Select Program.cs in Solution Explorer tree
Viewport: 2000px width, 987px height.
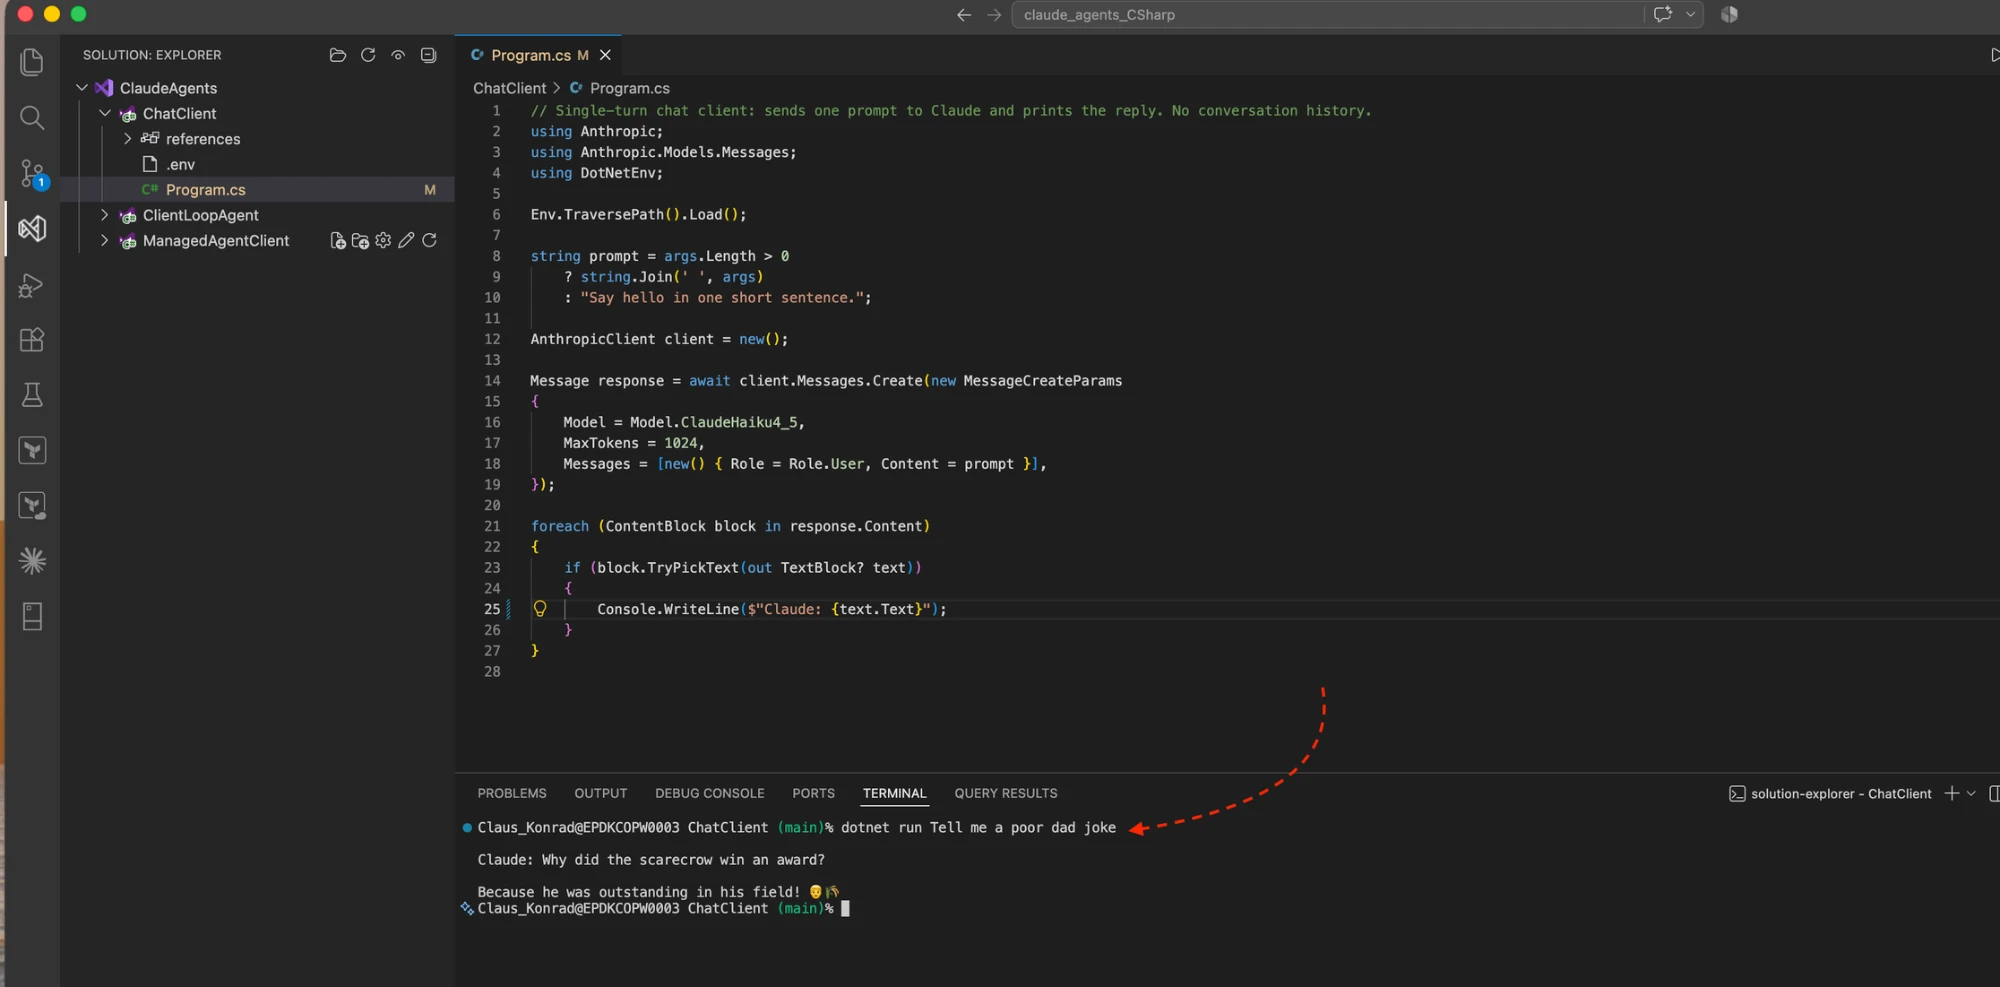258,190
